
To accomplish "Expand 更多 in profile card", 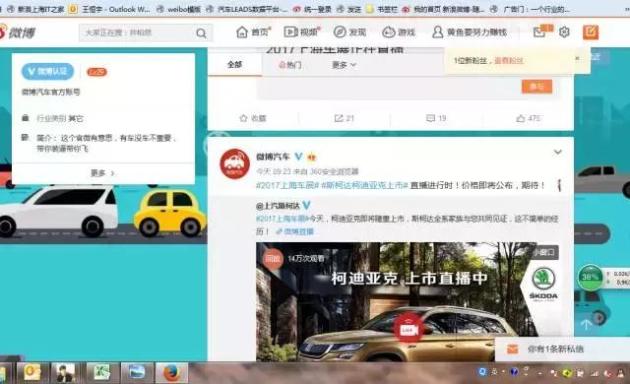I will 103,173.
